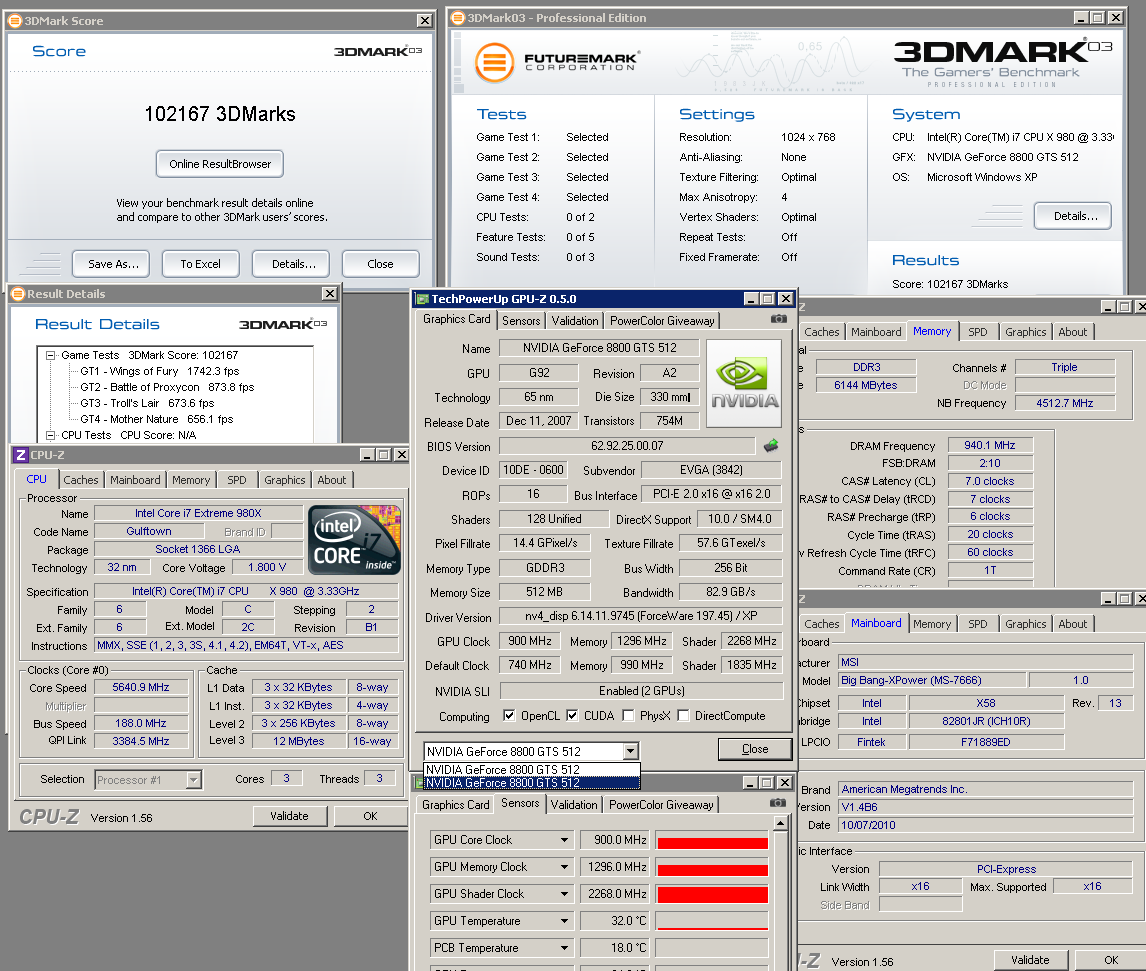Collapse the Game Tests tree node
1146x971 pixels.
(50, 355)
